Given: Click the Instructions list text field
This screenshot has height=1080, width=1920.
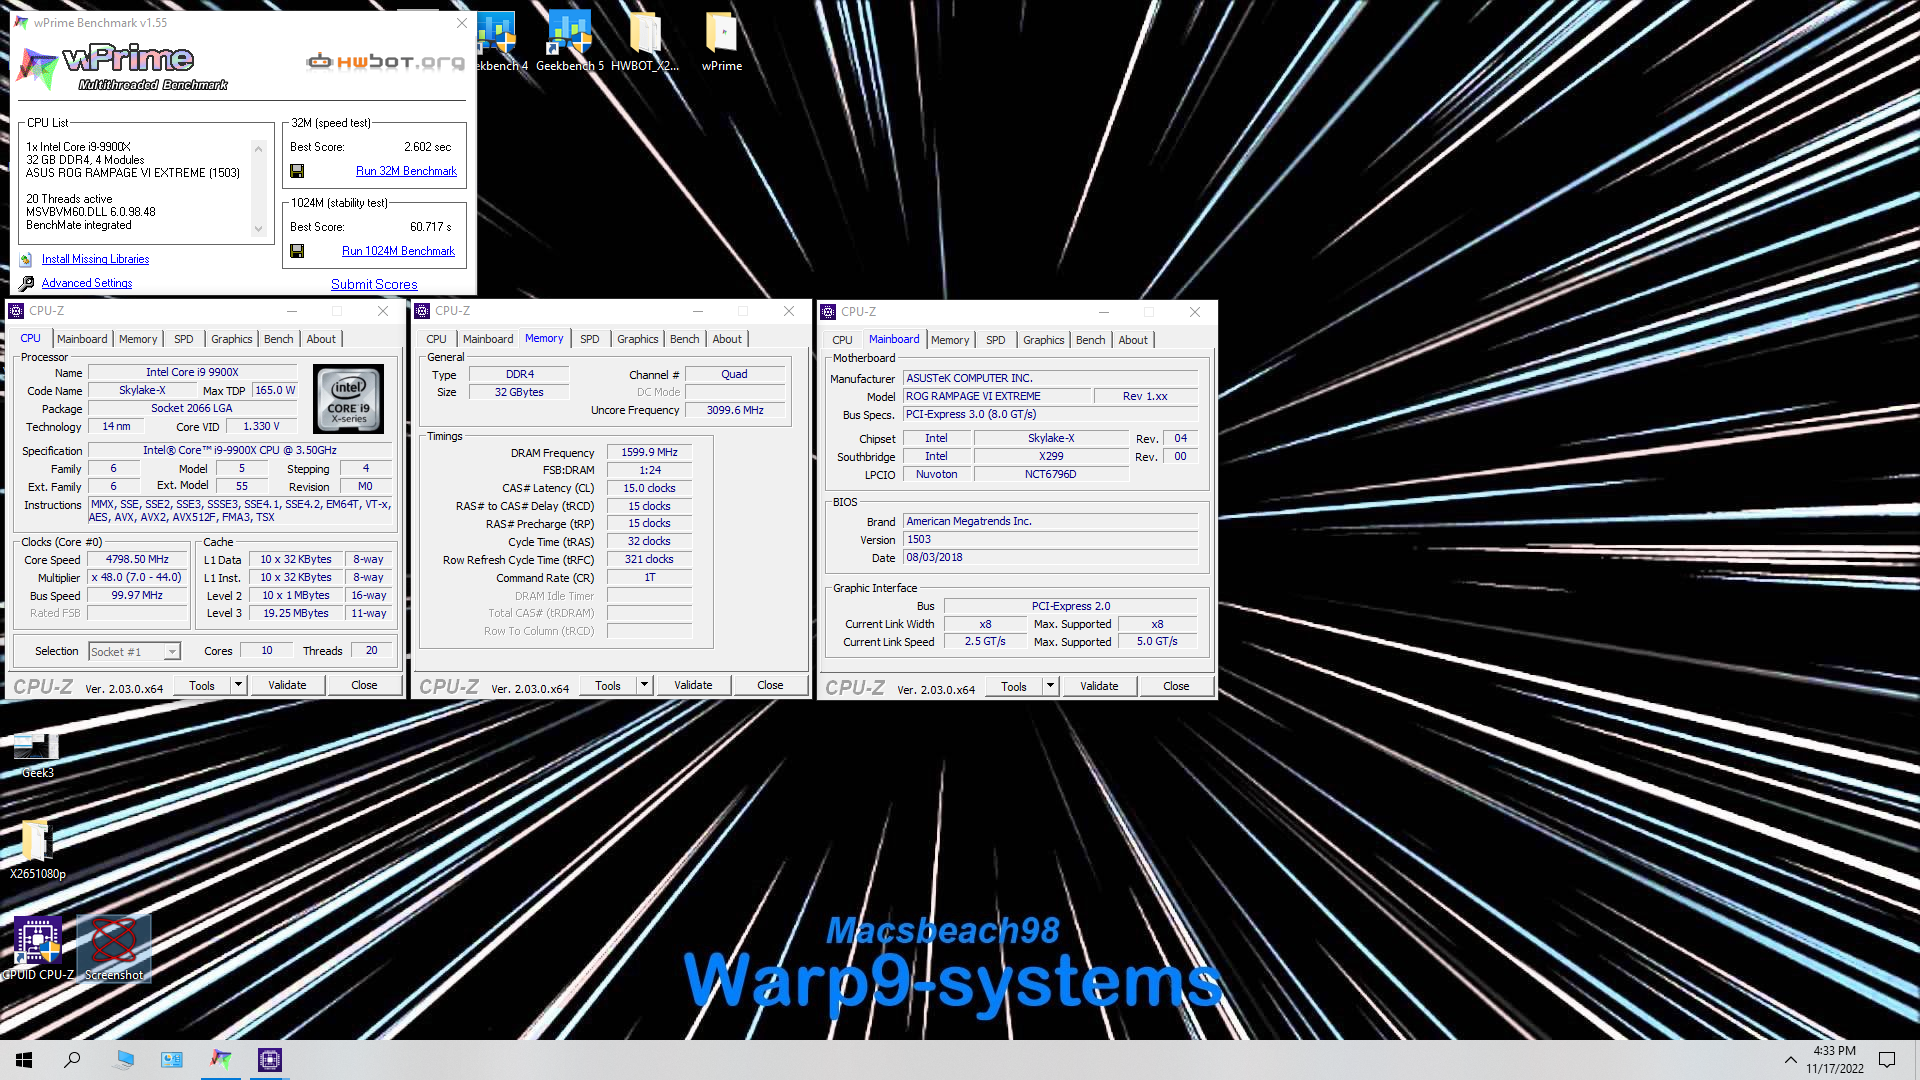Looking at the screenshot, I should (240, 511).
